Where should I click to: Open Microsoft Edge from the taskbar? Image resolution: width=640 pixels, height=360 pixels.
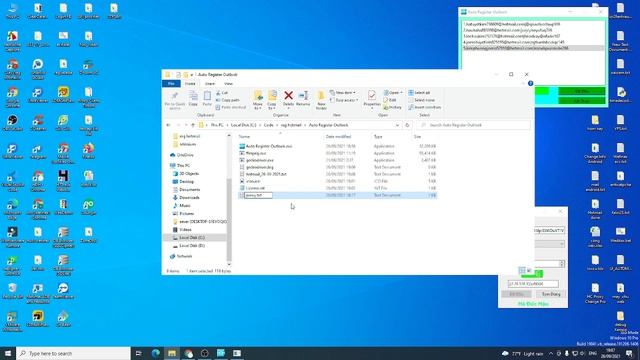[x=156, y=353]
